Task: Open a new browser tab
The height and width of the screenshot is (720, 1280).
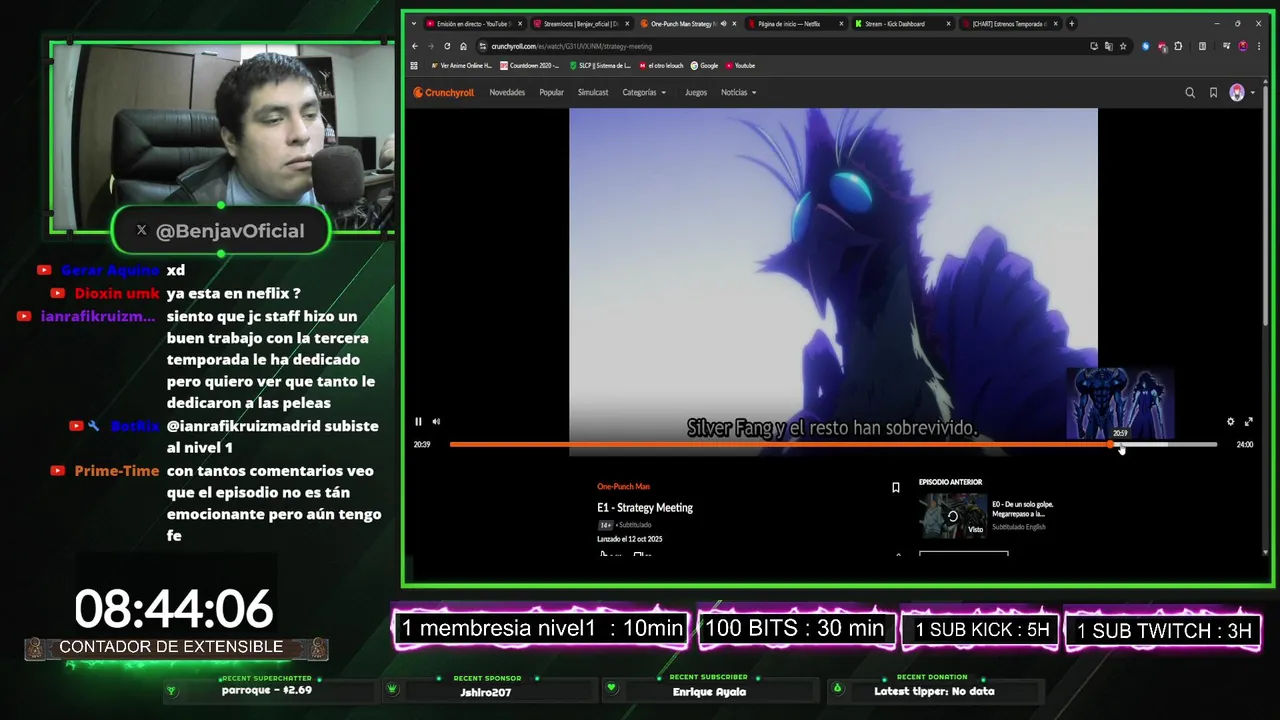Action: [x=1071, y=23]
